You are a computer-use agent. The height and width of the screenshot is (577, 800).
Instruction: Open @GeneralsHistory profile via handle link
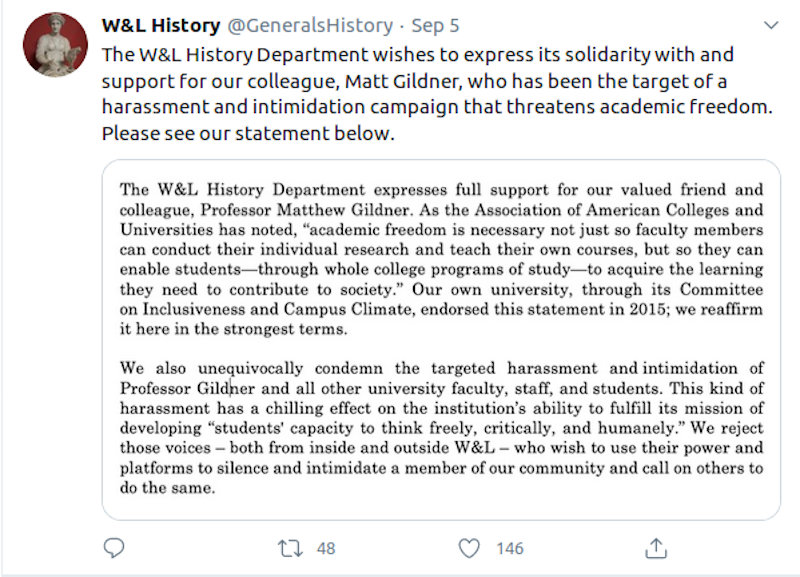point(310,26)
